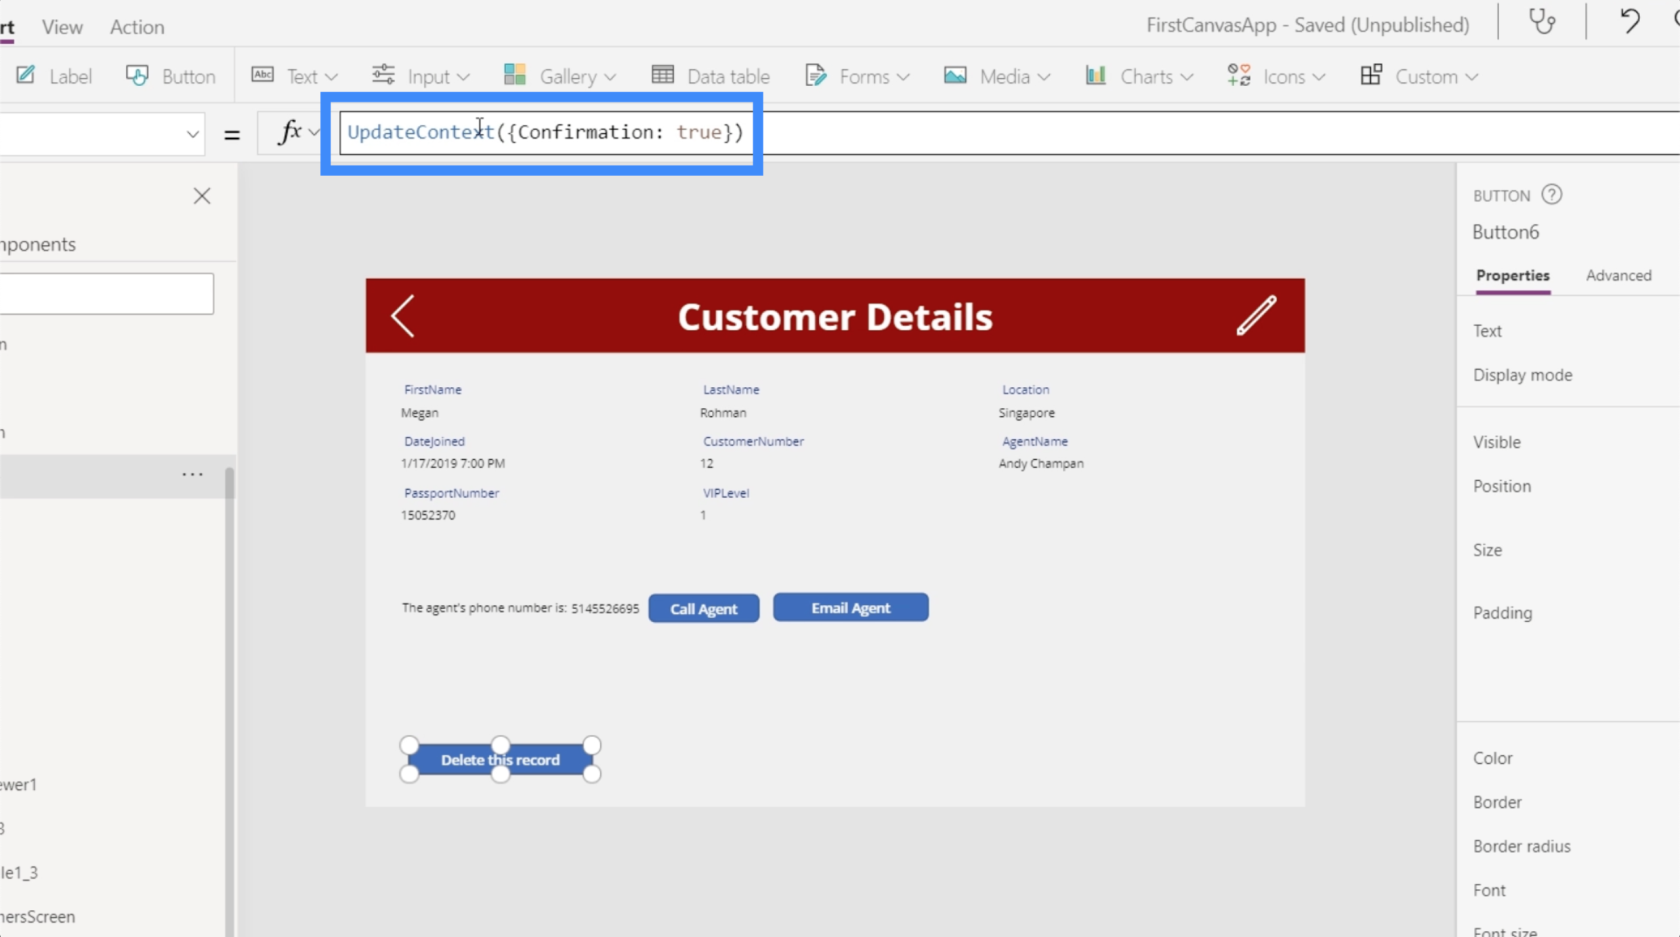This screenshot has width=1680, height=937.
Task: Click the Text Abc icon
Action: (x=262, y=75)
